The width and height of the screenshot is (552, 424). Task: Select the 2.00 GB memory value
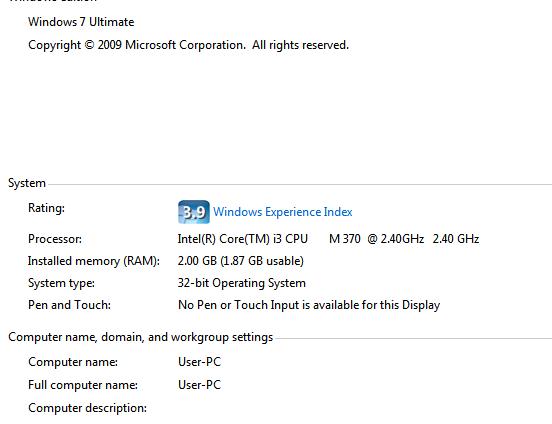pyautogui.click(x=240, y=261)
